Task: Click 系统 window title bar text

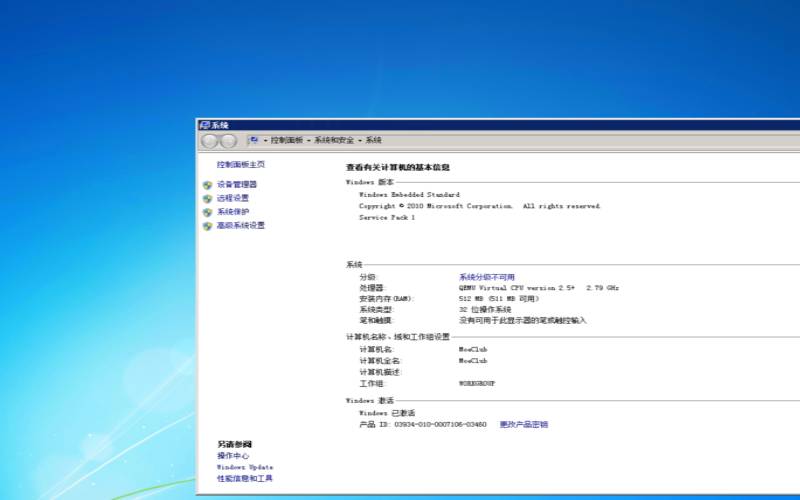Action: (220, 125)
